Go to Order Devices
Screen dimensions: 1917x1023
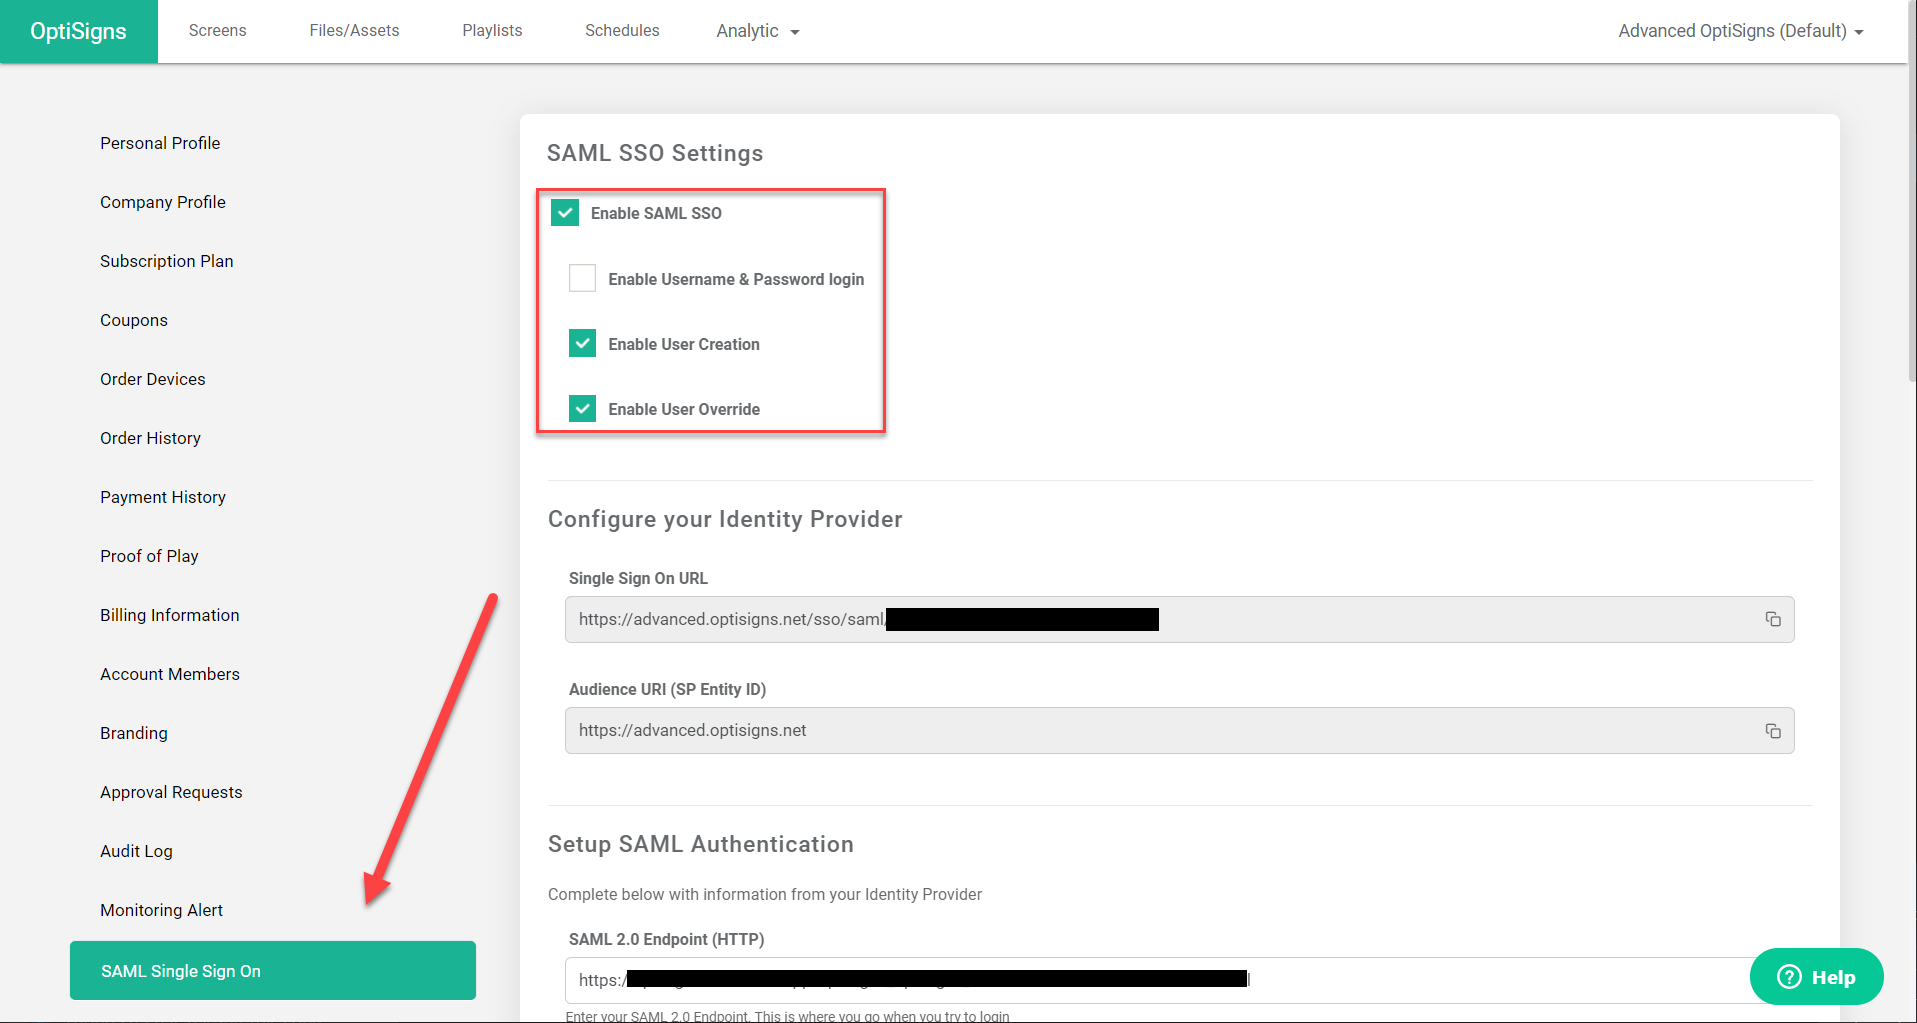(x=153, y=379)
